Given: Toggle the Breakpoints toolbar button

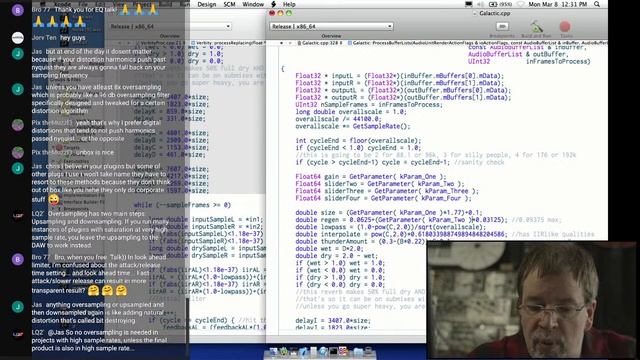Looking at the screenshot, I should [x=502, y=27].
